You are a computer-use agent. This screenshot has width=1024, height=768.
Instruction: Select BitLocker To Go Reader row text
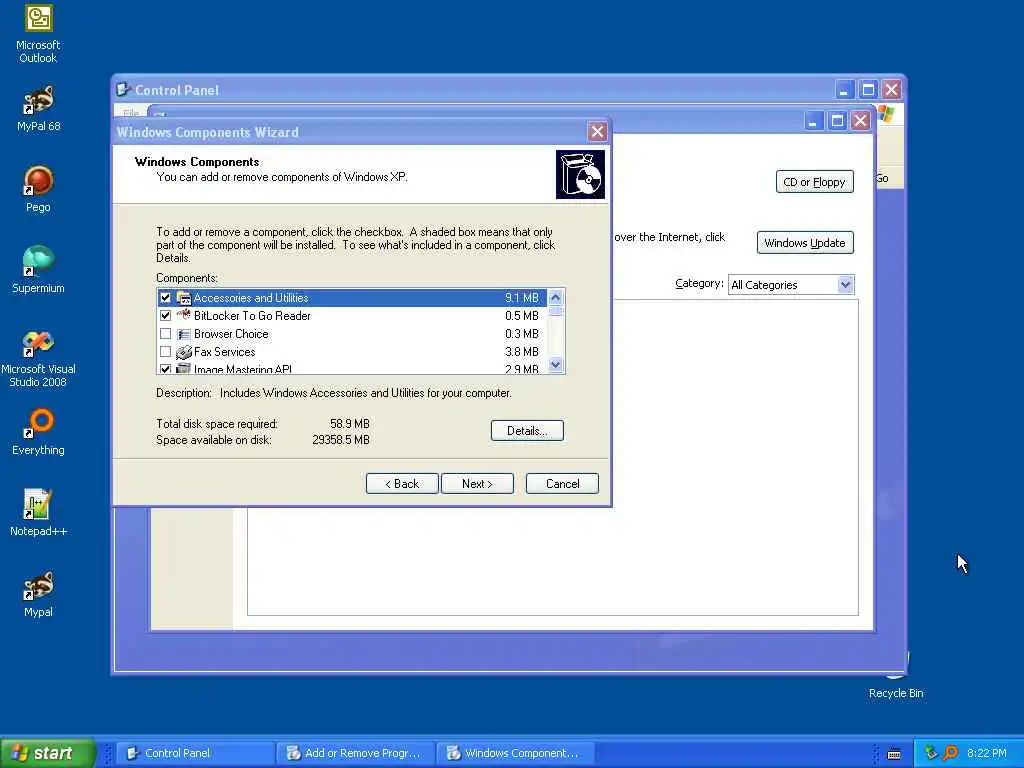point(252,315)
